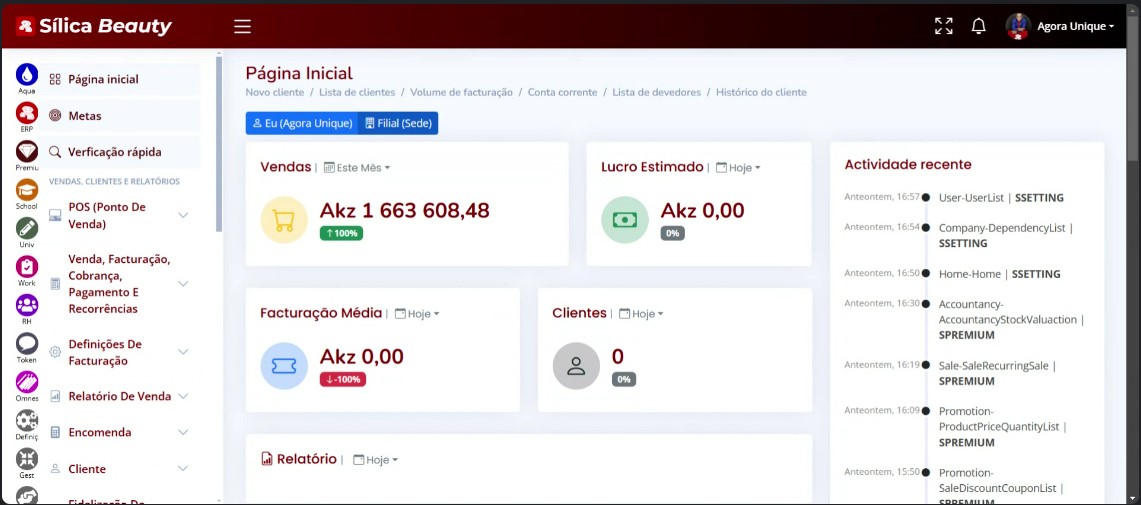Select Filial (Sede) view toggle
Screen dimensions: 1141x505
coord(398,123)
